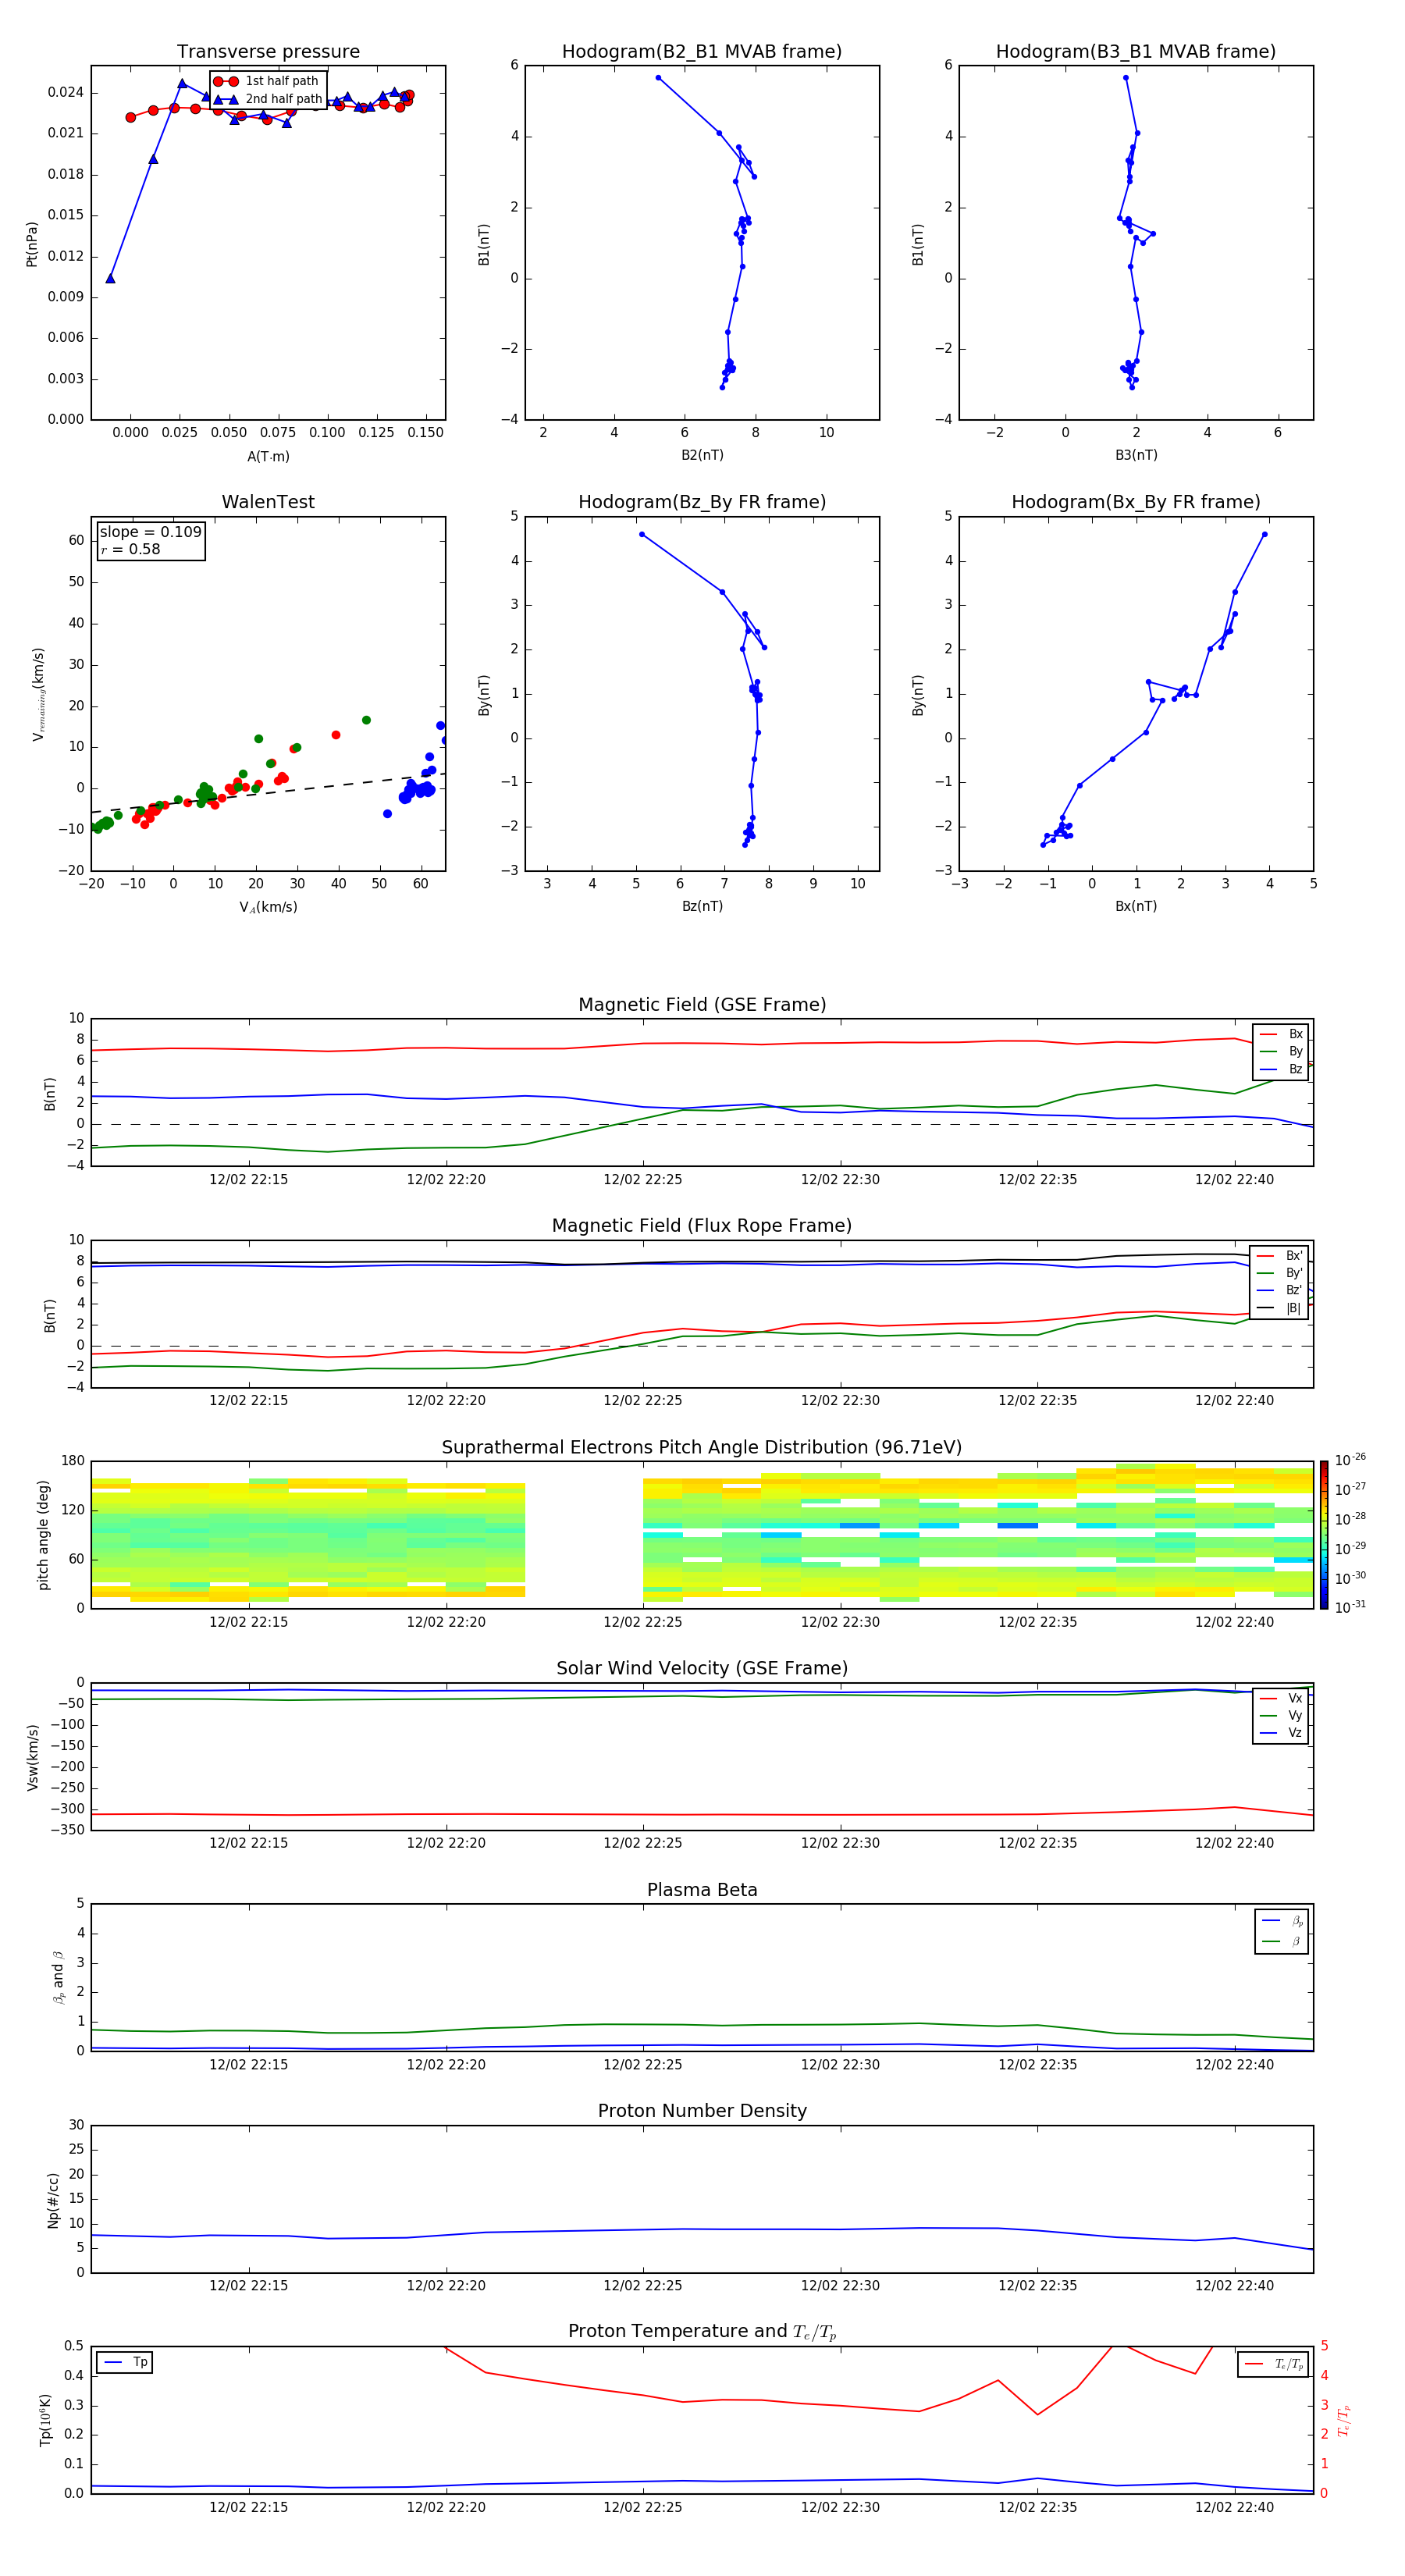This screenshot has width=1405, height=2576.
Task: Click the Suprathermal Electrons Pitch Angle title
Action: coord(702,1448)
